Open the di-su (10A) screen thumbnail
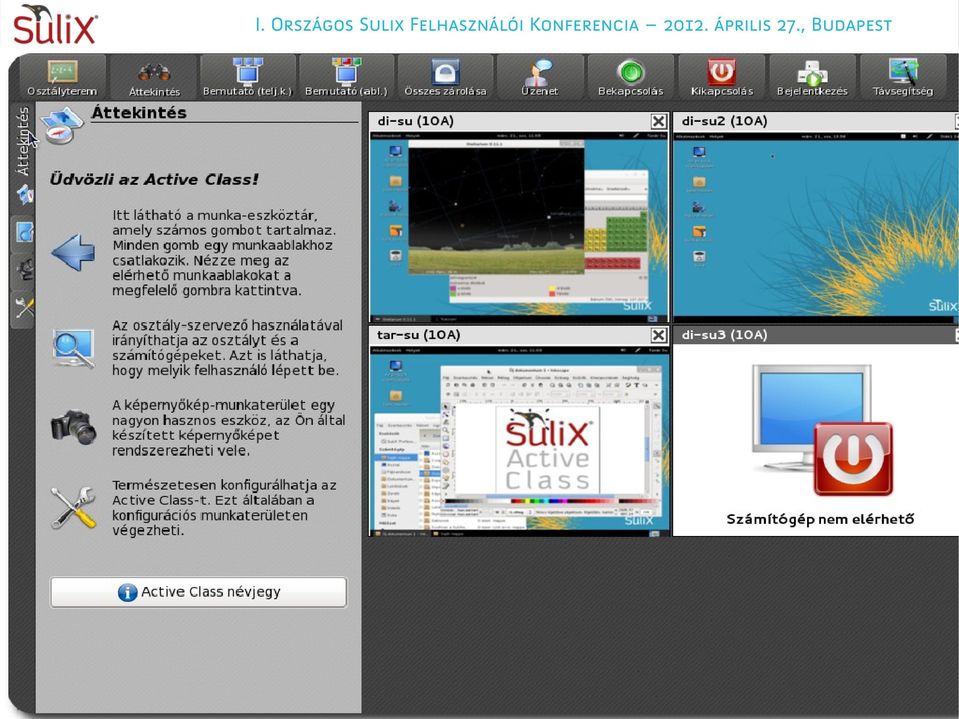 click(519, 227)
